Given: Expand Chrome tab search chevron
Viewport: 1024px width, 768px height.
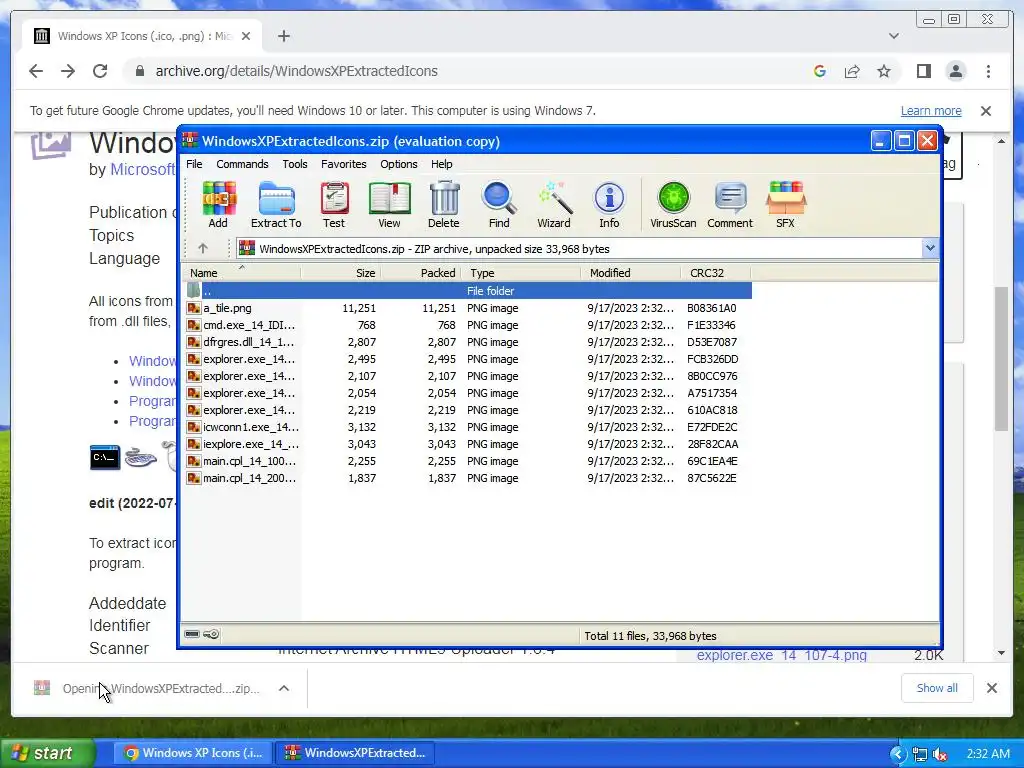Looking at the screenshot, I should point(894,36).
